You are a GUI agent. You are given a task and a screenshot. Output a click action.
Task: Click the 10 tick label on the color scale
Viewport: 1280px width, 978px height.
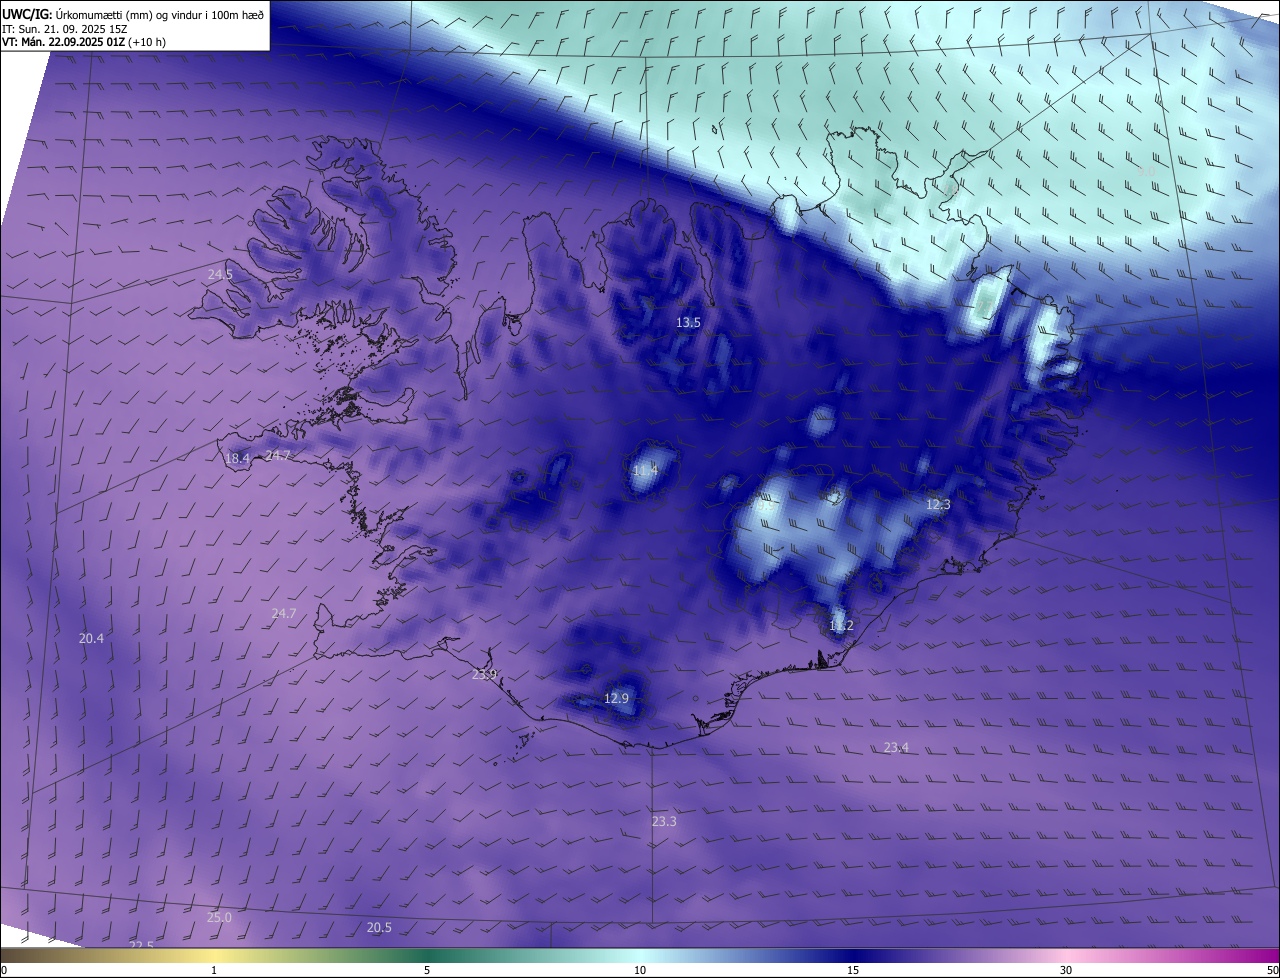click(640, 970)
